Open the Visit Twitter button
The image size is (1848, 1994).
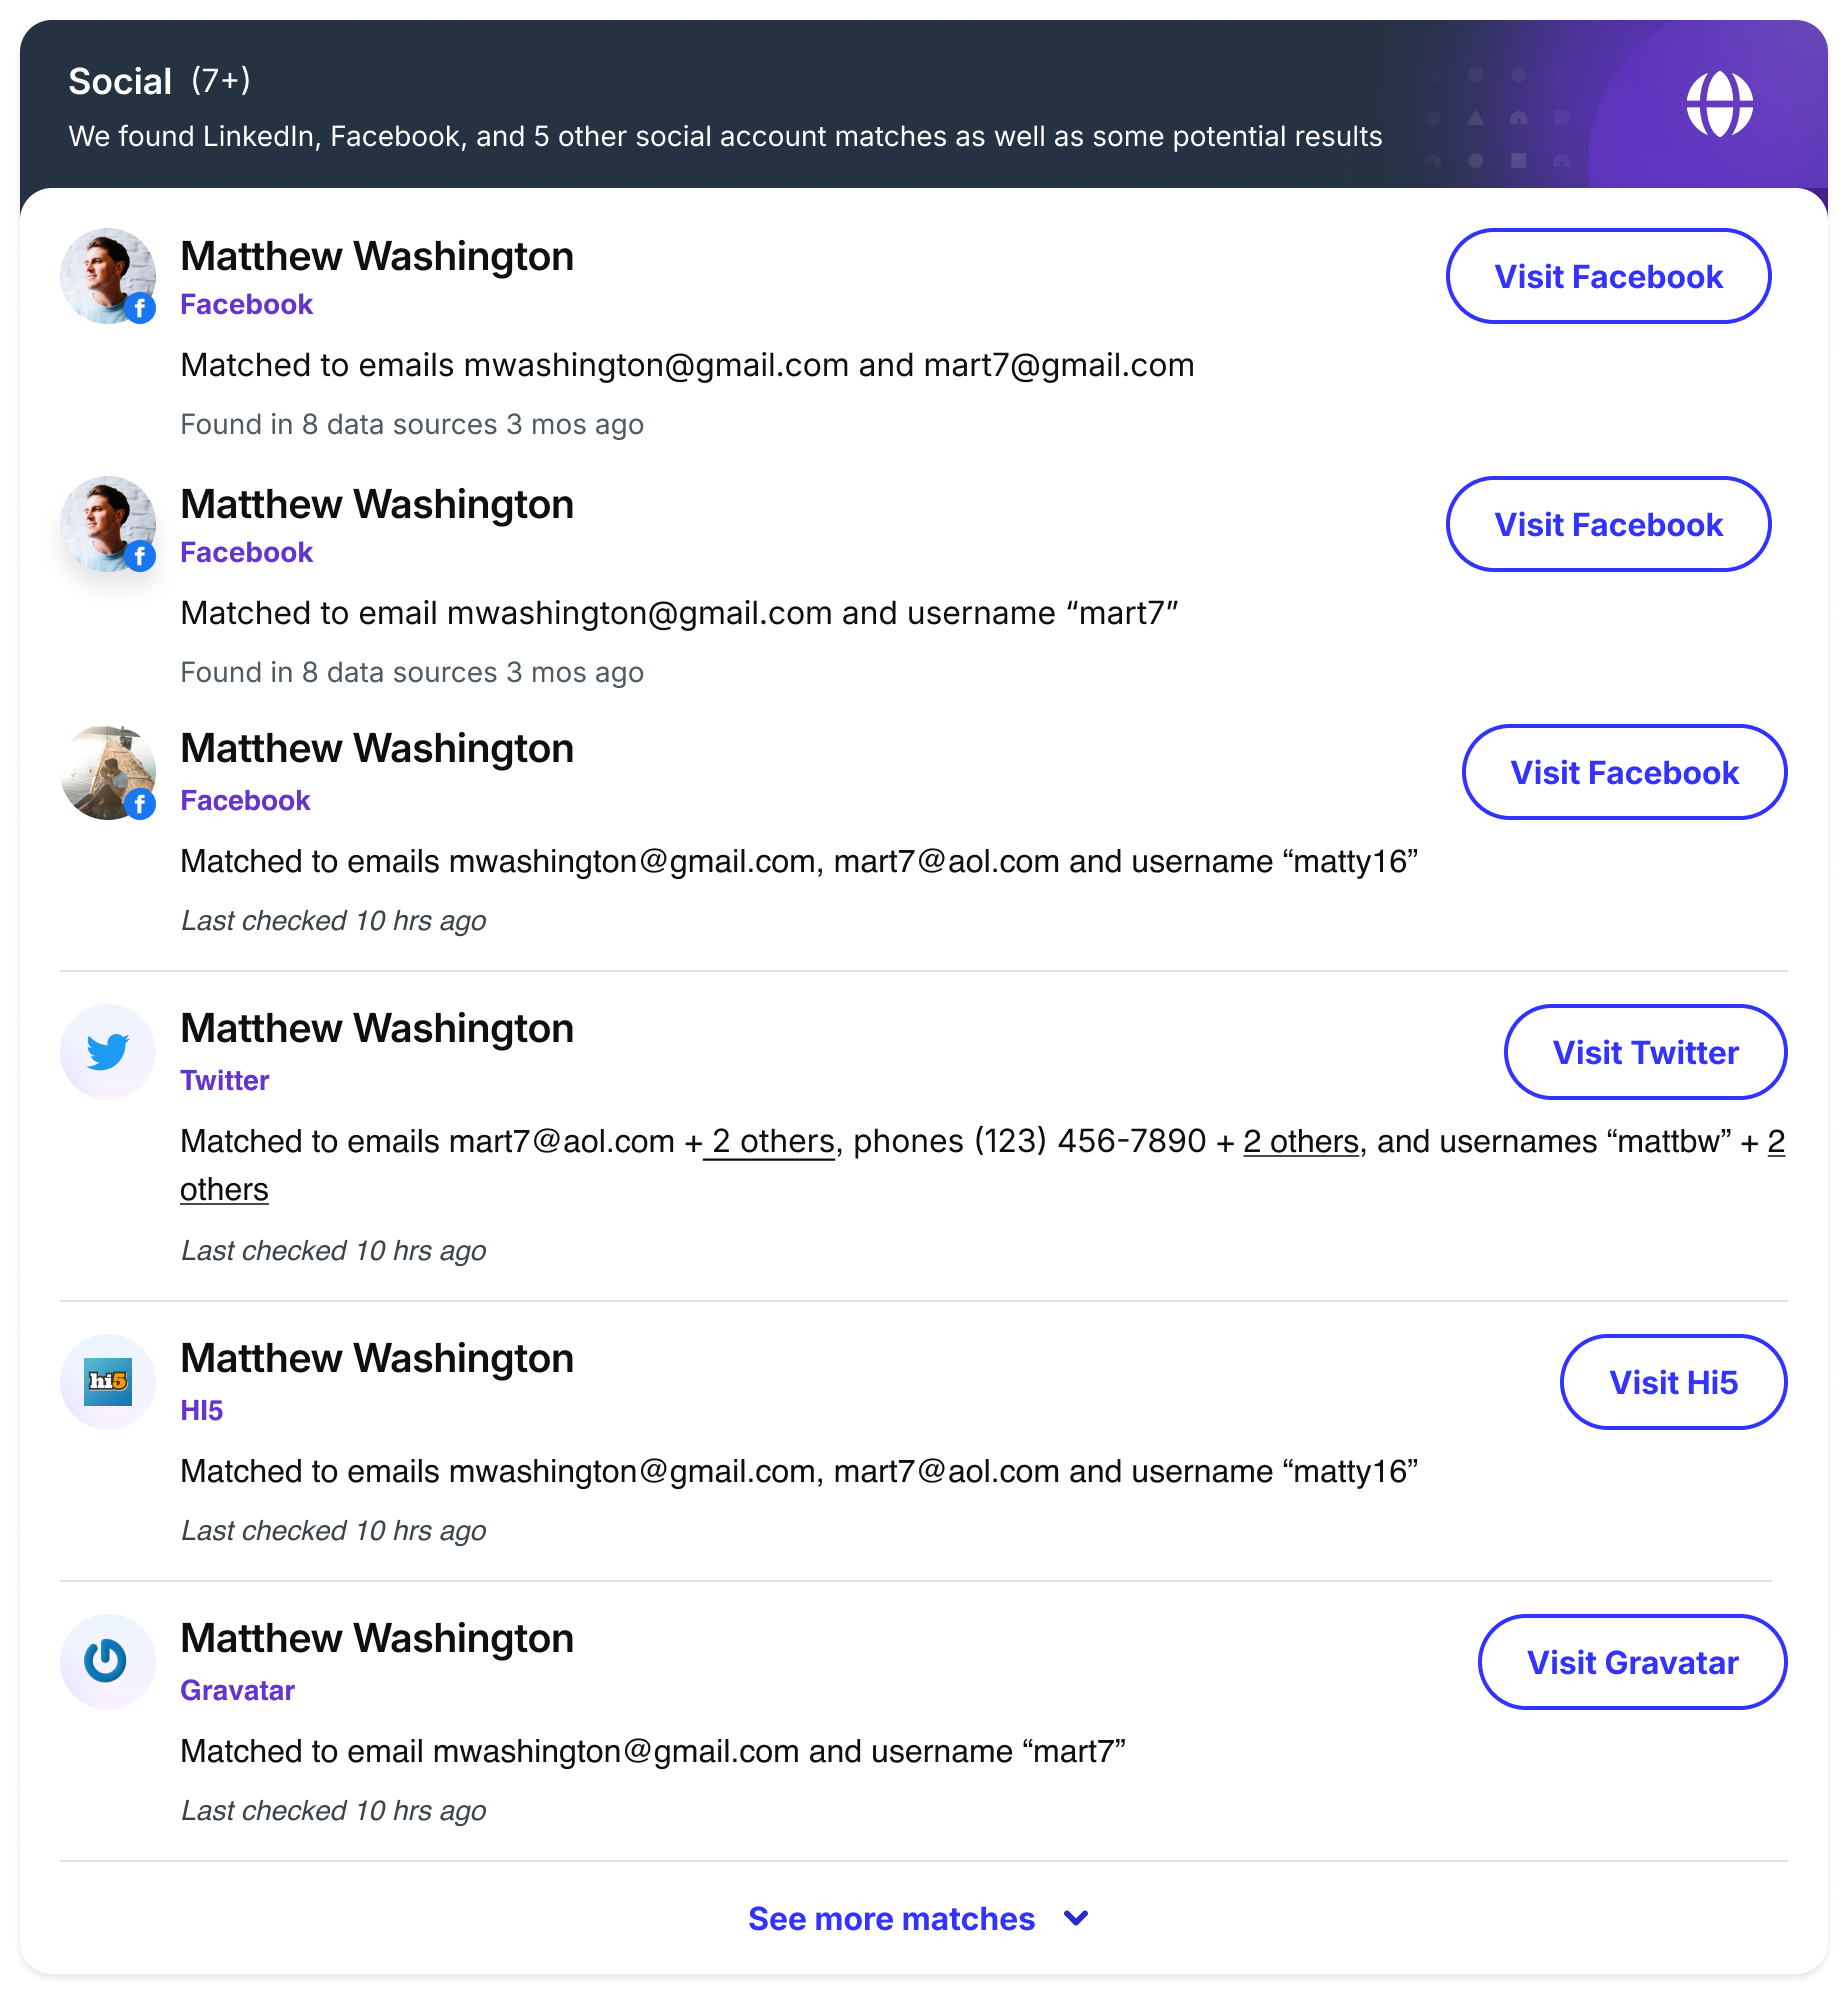(x=1645, y=1052)
